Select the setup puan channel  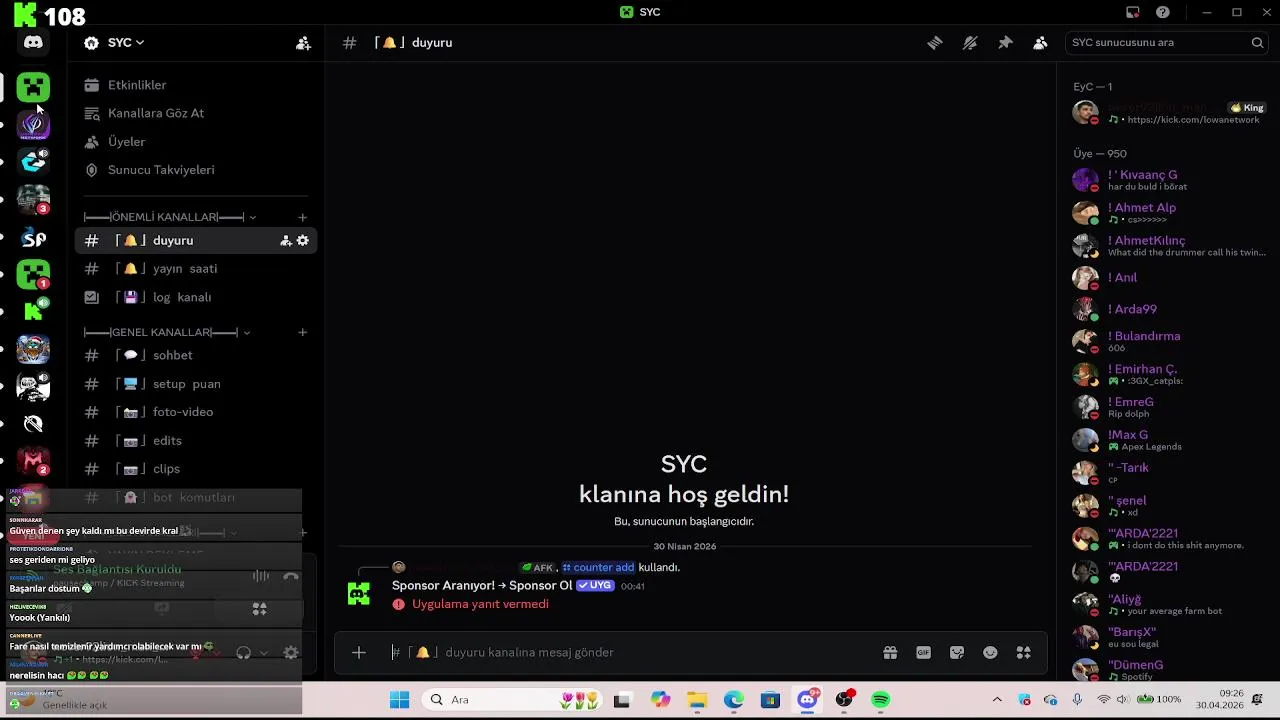click(x=196, y=384)
